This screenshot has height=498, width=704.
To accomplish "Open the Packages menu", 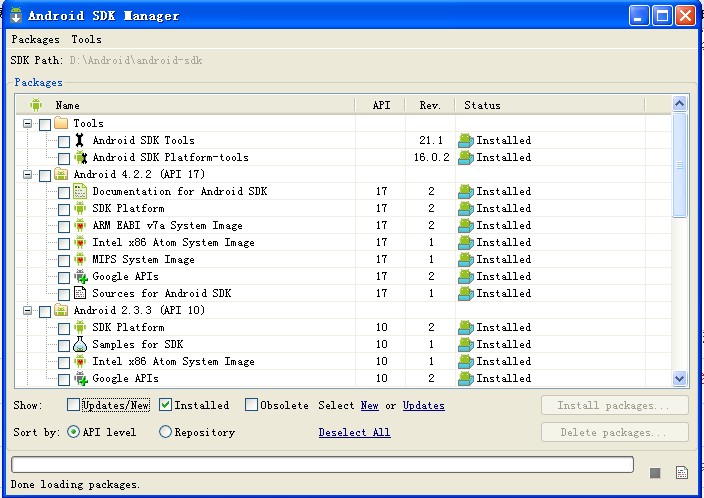I will [35, 40].
